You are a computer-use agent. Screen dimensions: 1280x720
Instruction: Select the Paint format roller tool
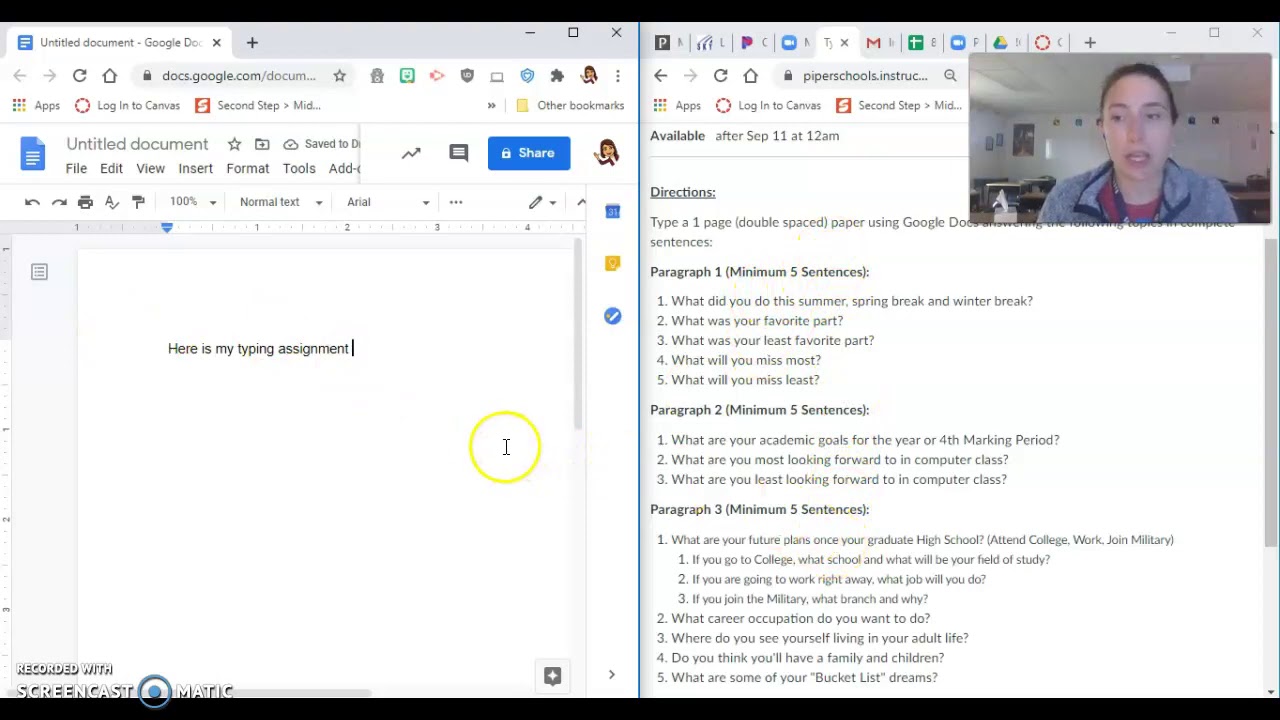(x=138, y=202)
